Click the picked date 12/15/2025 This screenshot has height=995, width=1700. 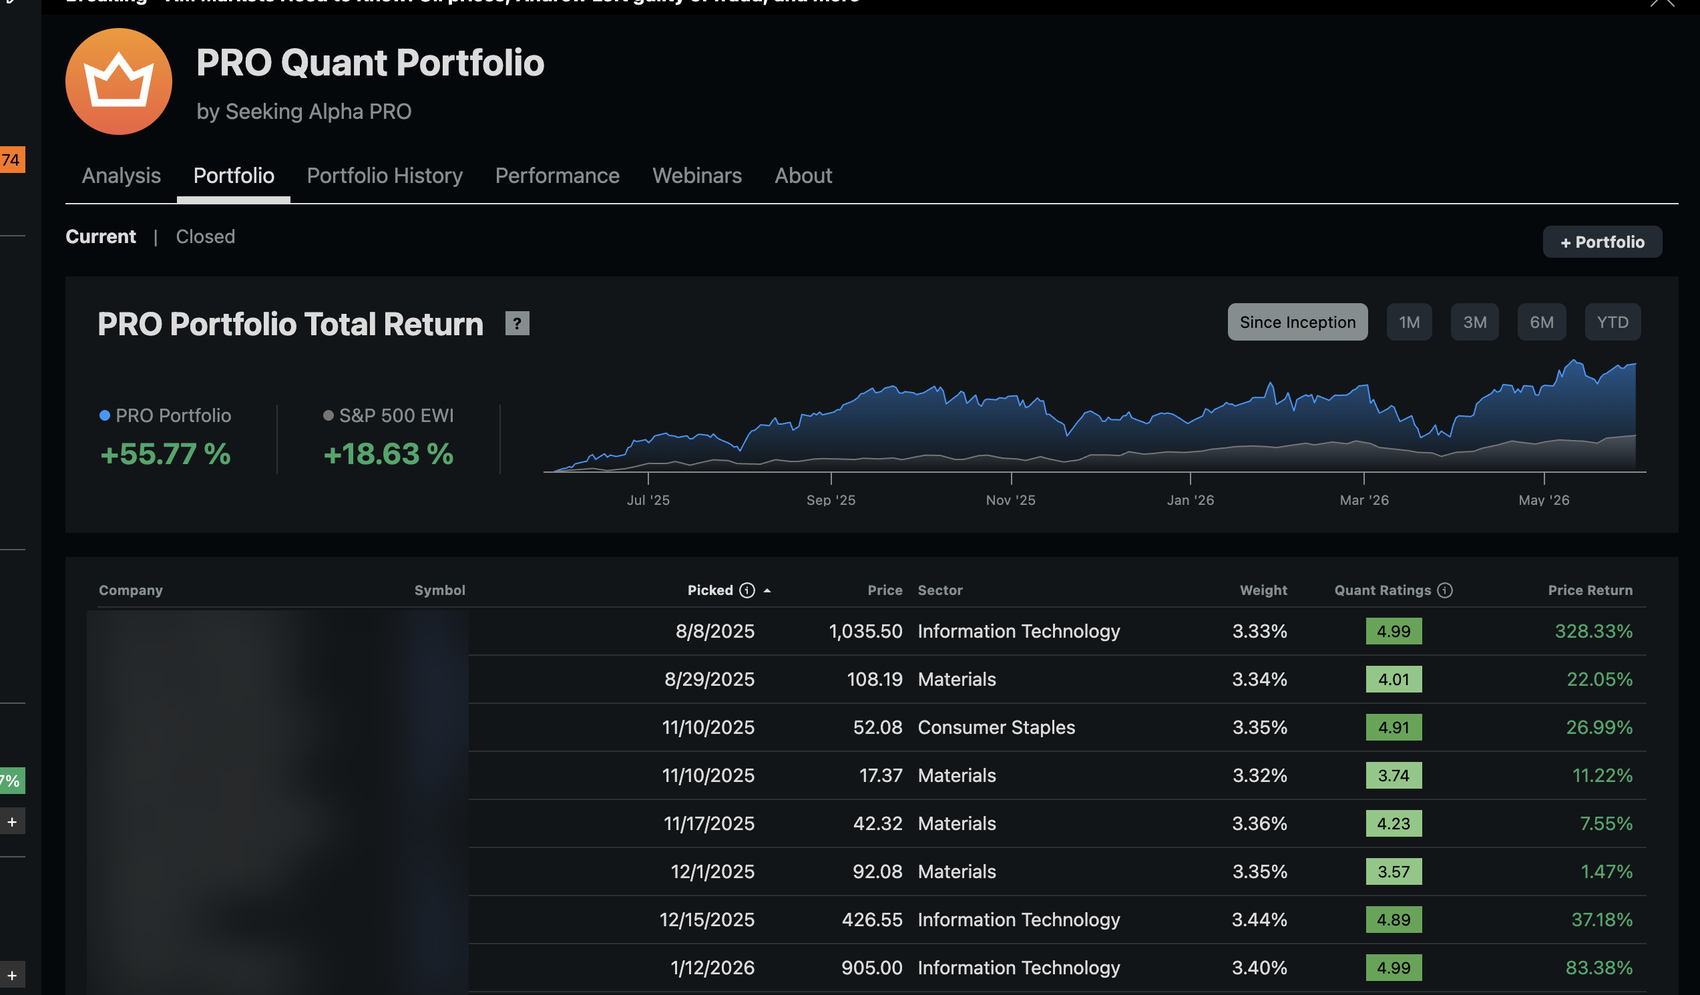pos(707,919)
